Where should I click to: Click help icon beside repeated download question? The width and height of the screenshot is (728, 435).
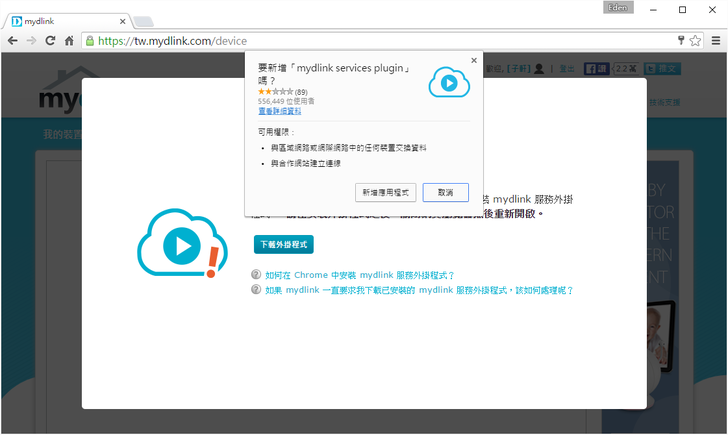click(x=256, y=289)
